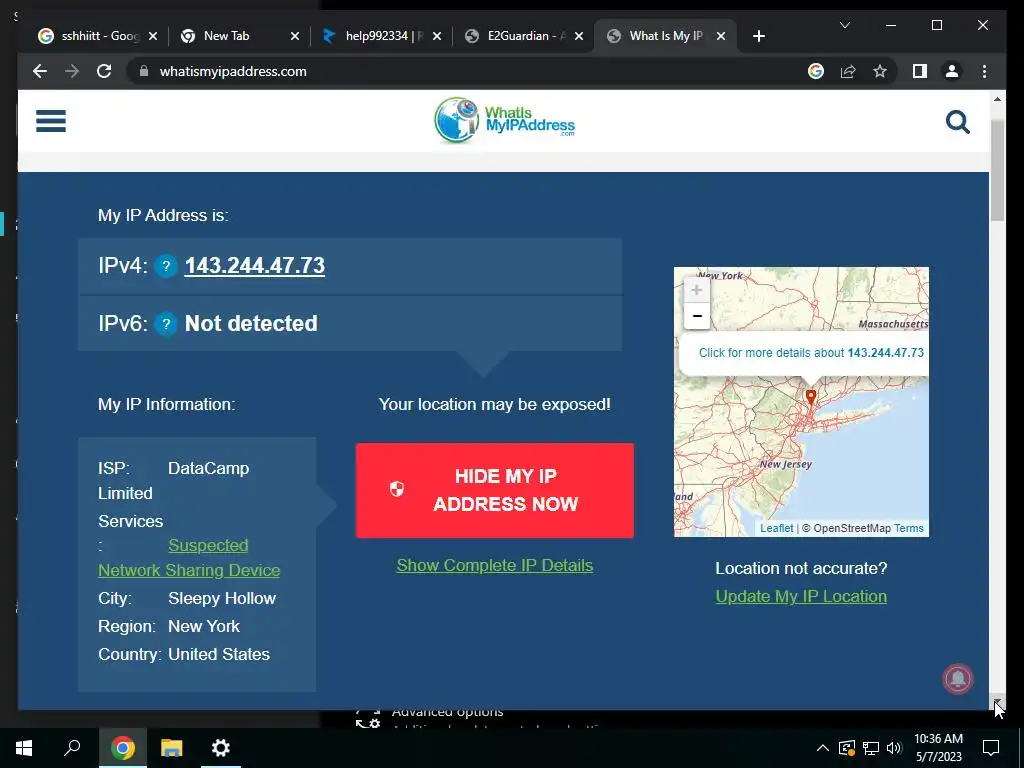Click the Google icon in address bar
The height and width of the screenshot is (768, 1024).
tap(816, 71)
